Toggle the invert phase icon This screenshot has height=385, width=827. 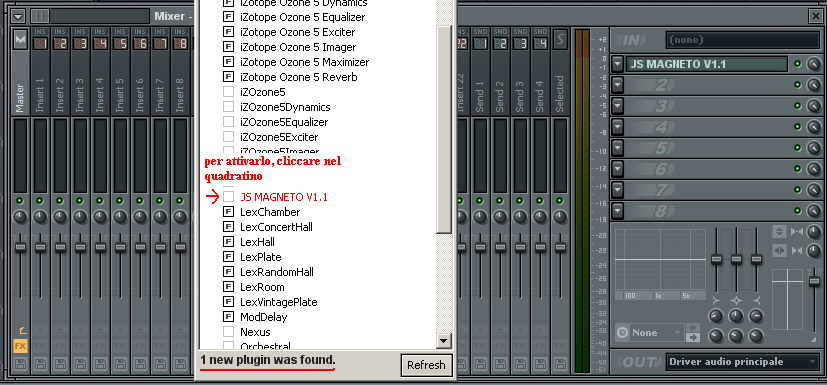pyautogui.click(x=779, y=231)
